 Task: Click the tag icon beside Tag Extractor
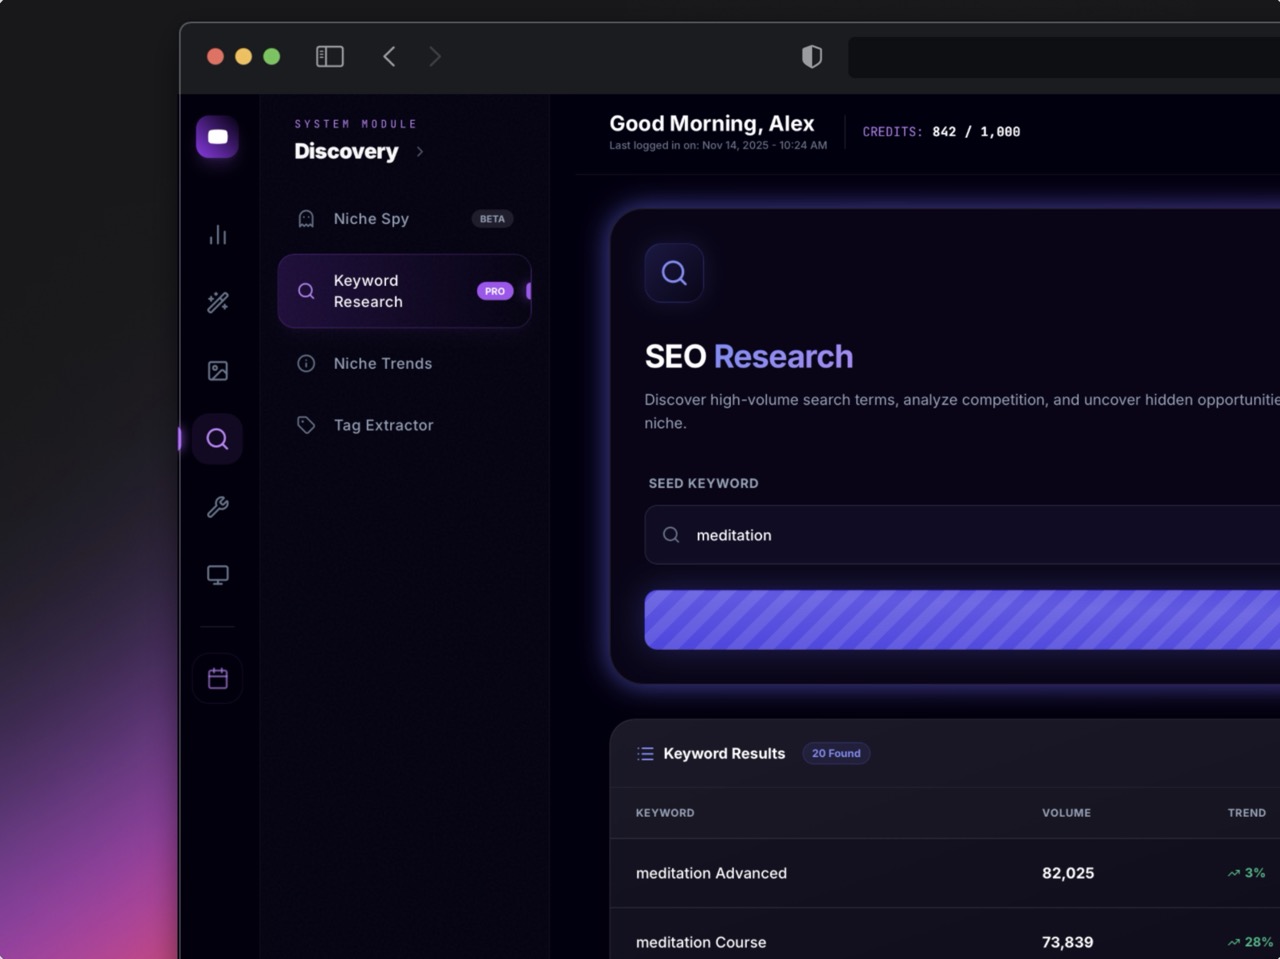(306, 425)
